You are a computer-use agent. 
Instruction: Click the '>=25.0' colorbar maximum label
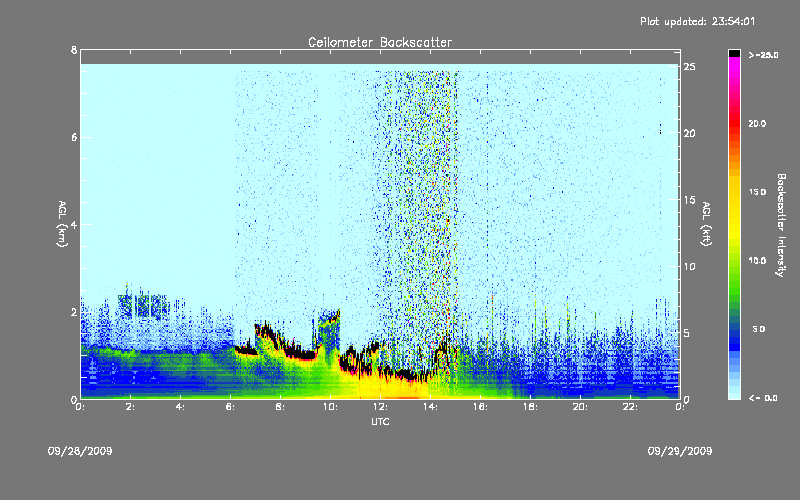pyautogui.click(x=763, y=55)
